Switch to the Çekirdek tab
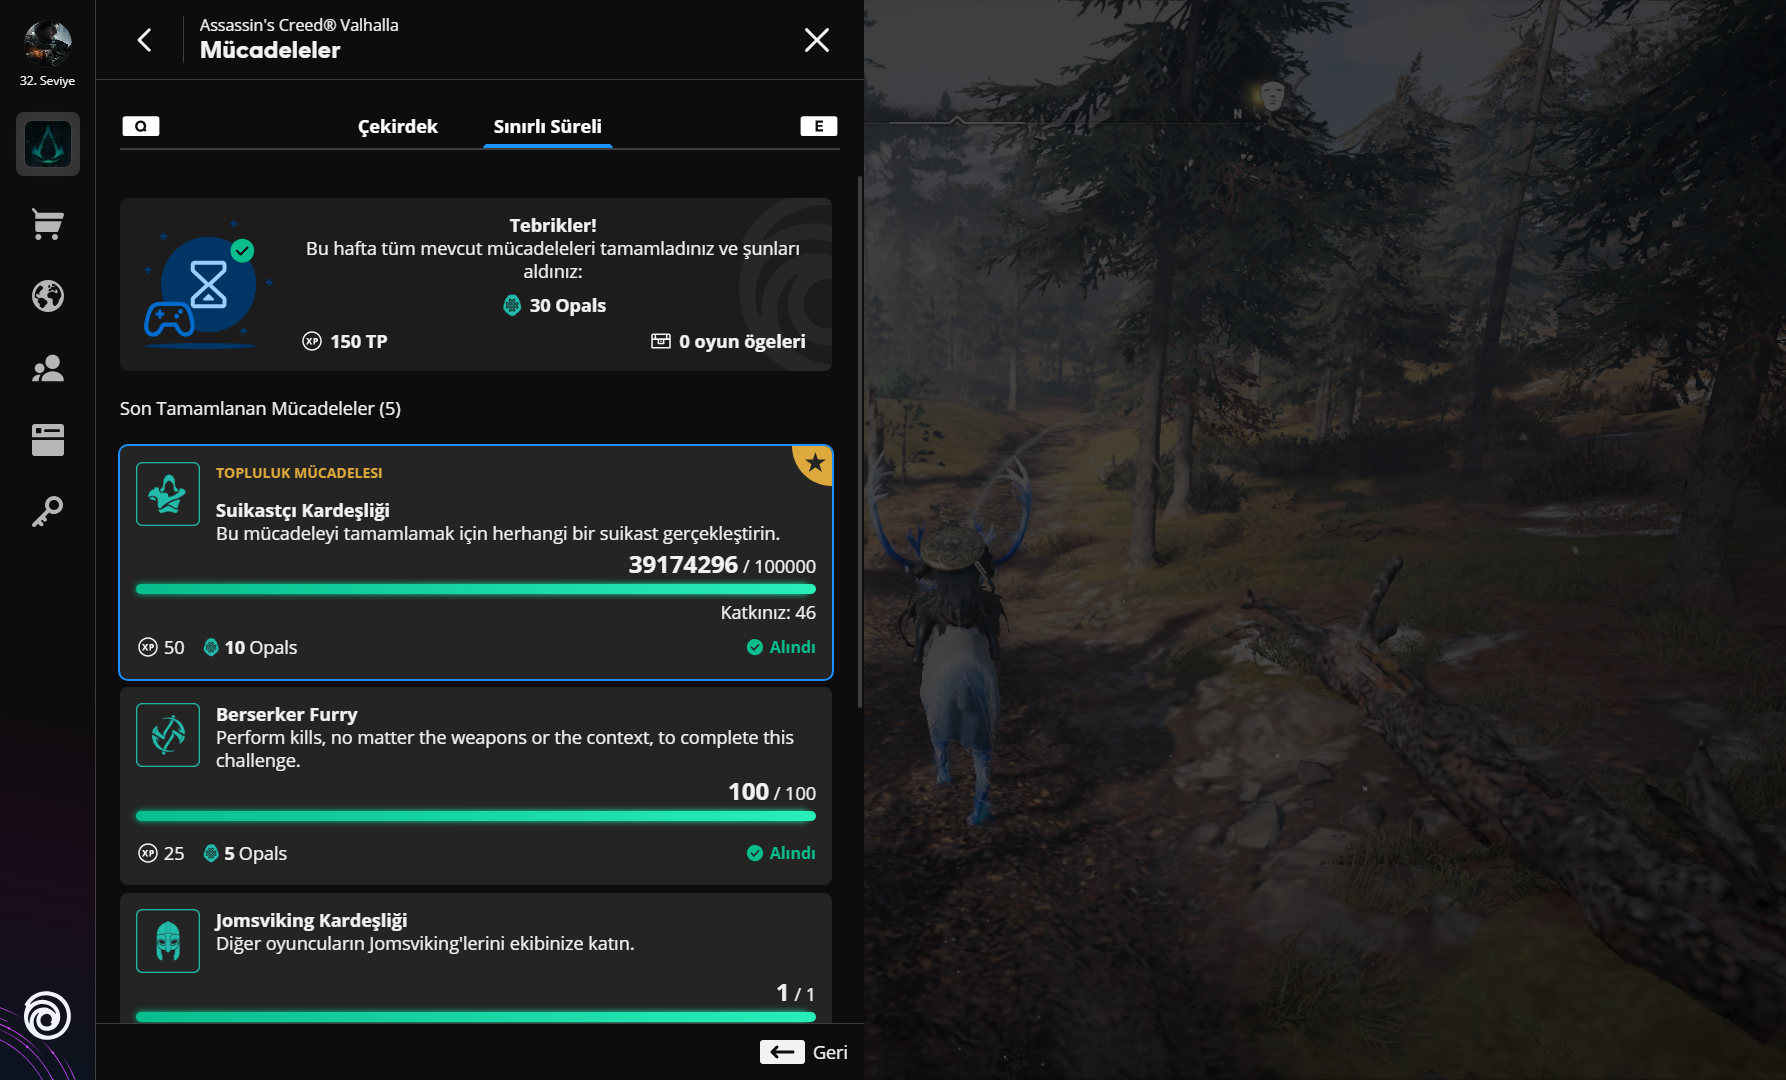 [x=398, y=127]
